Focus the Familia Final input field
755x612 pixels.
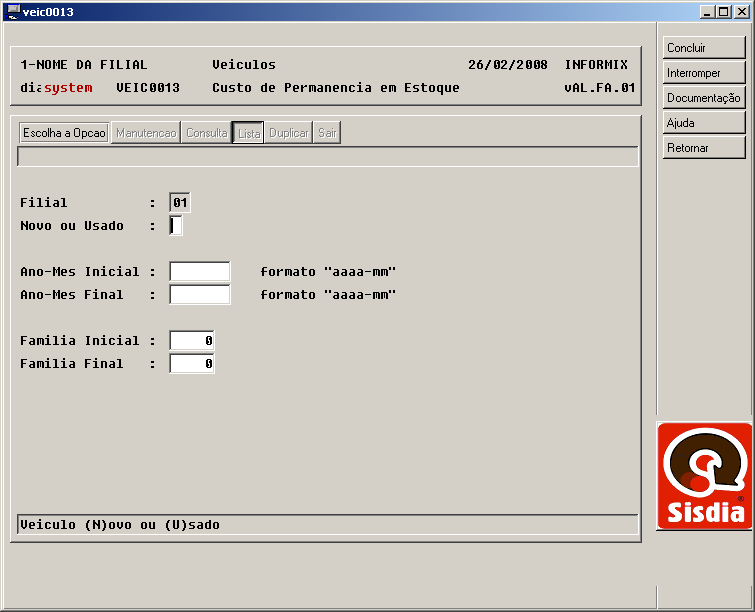[192, 364]
